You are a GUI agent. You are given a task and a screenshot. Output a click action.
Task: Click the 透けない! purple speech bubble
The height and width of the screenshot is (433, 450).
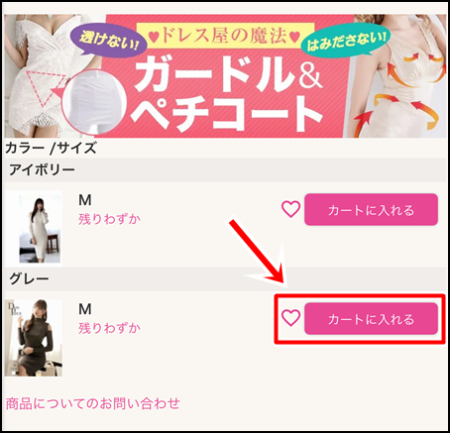[x=108, y=42]
